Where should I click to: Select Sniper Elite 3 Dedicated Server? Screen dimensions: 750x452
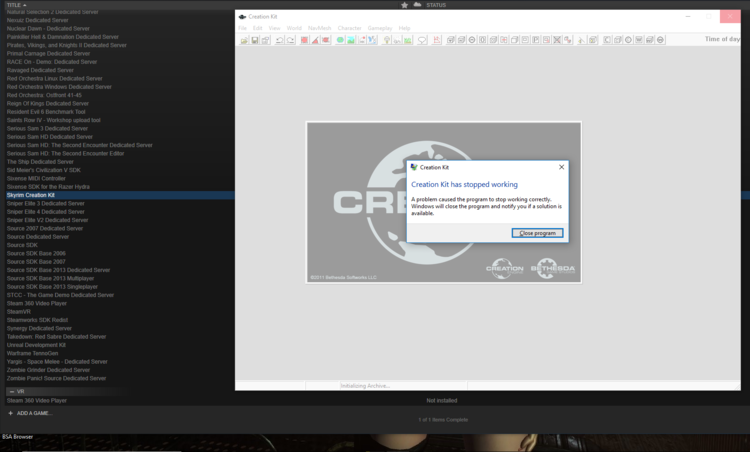(45, 203)
